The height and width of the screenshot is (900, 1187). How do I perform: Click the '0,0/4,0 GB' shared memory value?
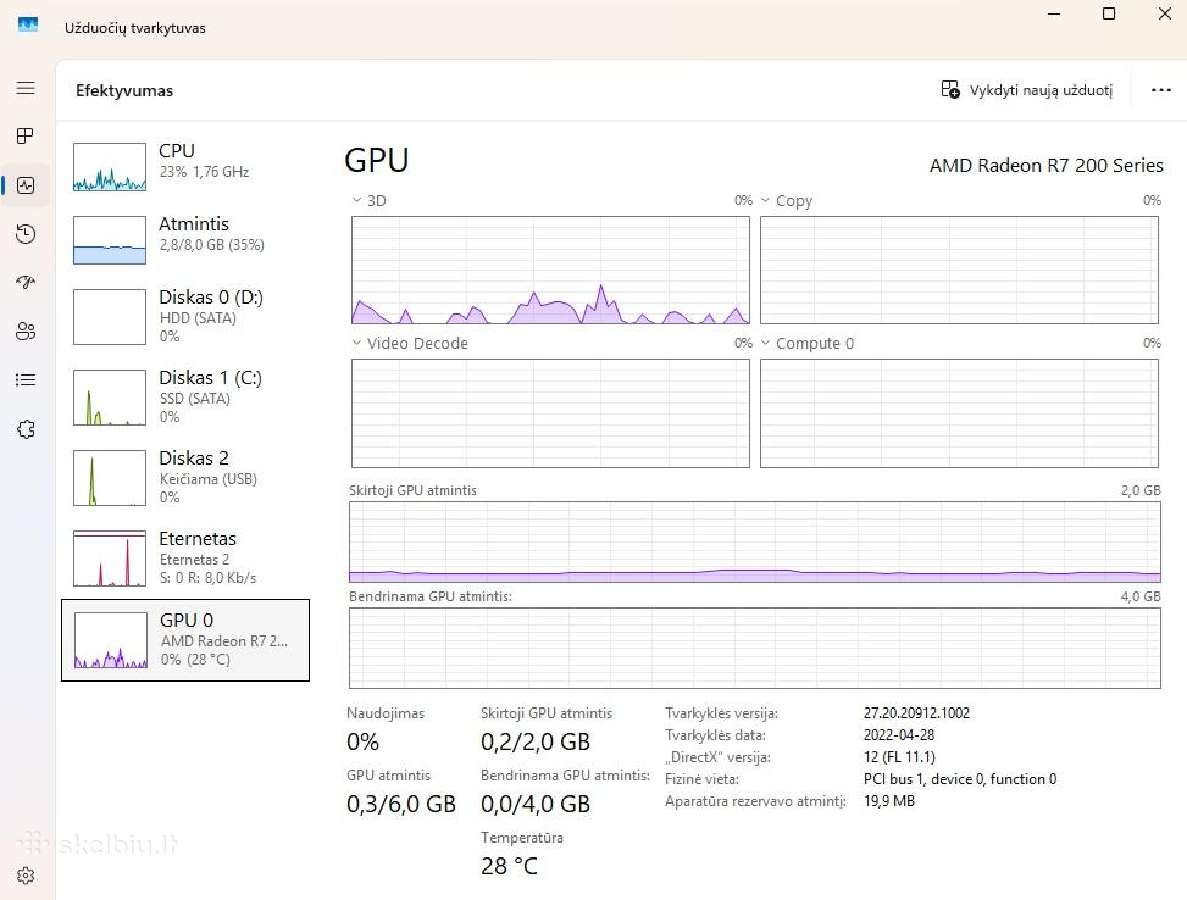pyautogui.click(x=535, y=804)
